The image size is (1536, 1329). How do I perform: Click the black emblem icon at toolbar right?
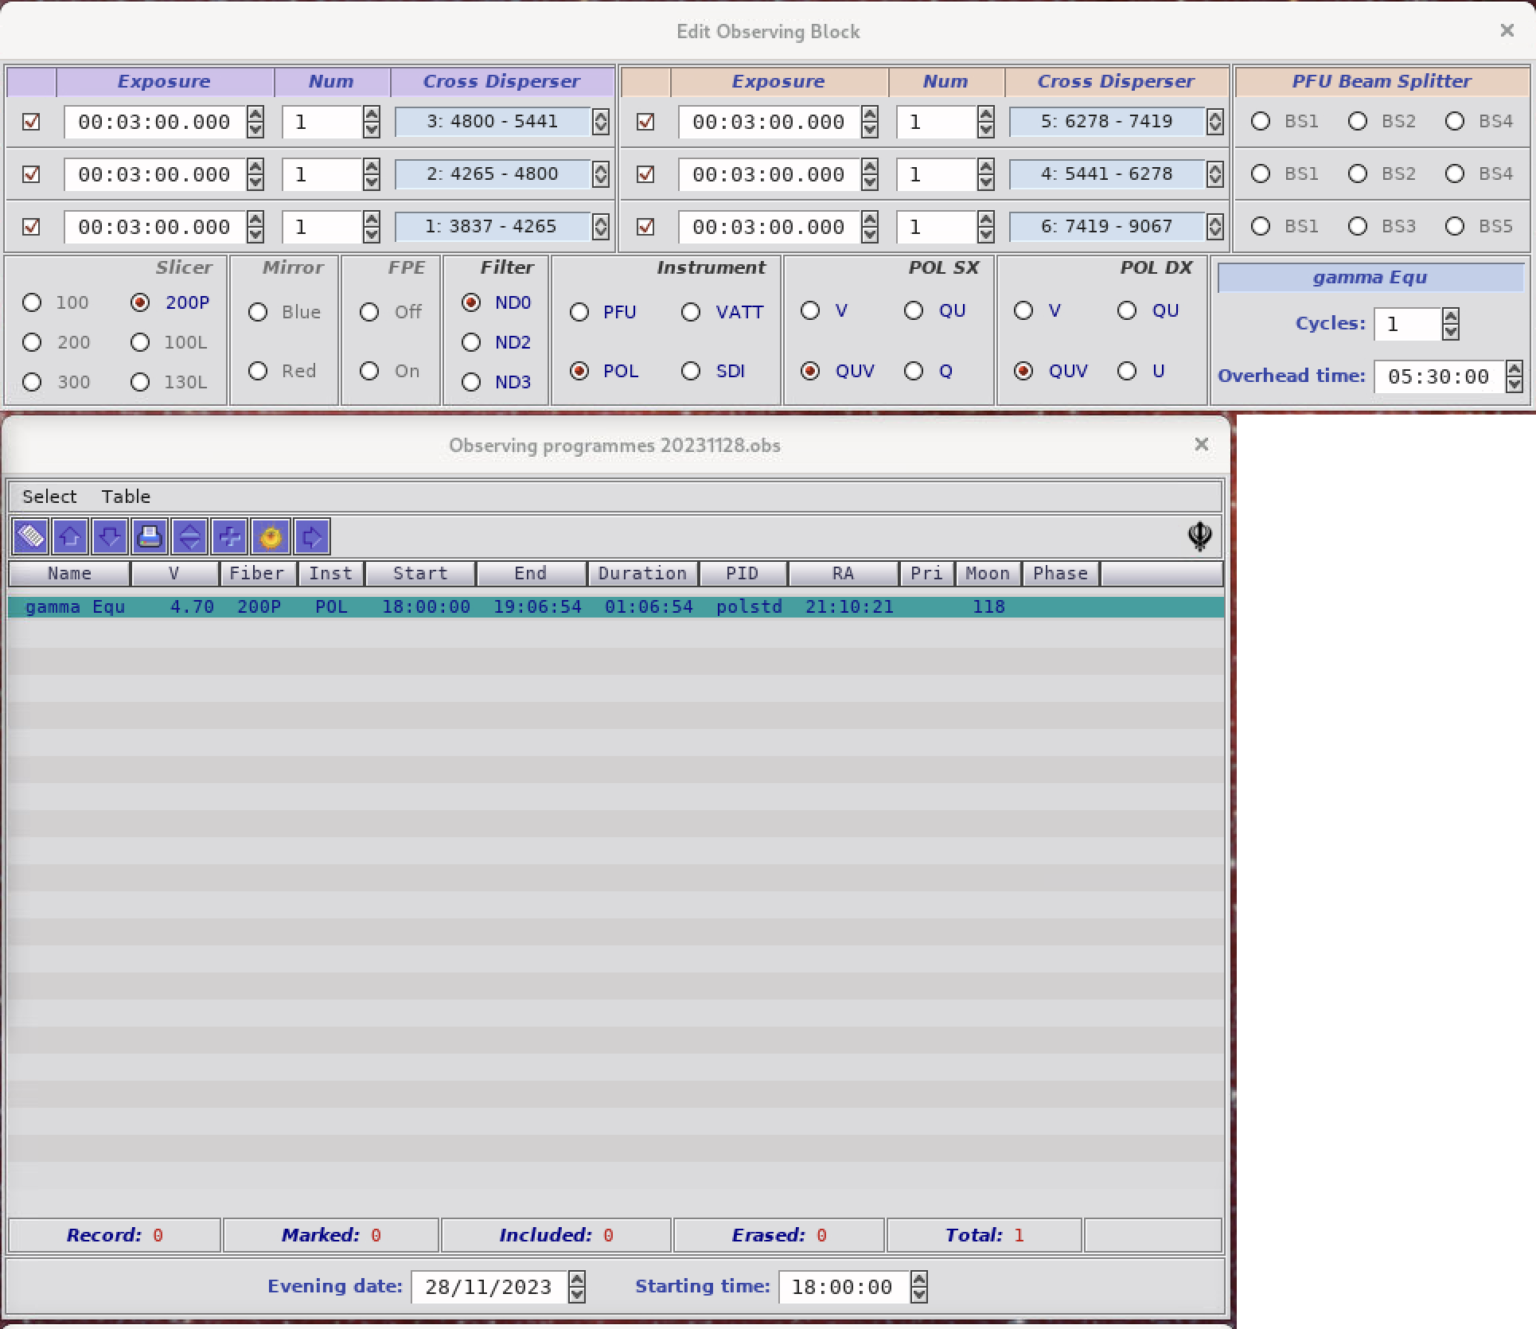coord(1199,536)
